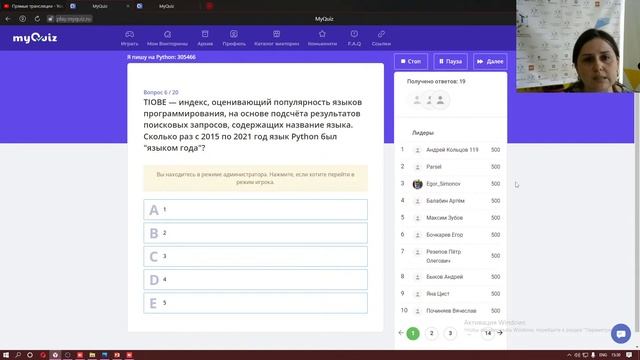Click Egor_Simonov's avatar in leaders list
The image size is (640, 360).
(x=417, y=184)
